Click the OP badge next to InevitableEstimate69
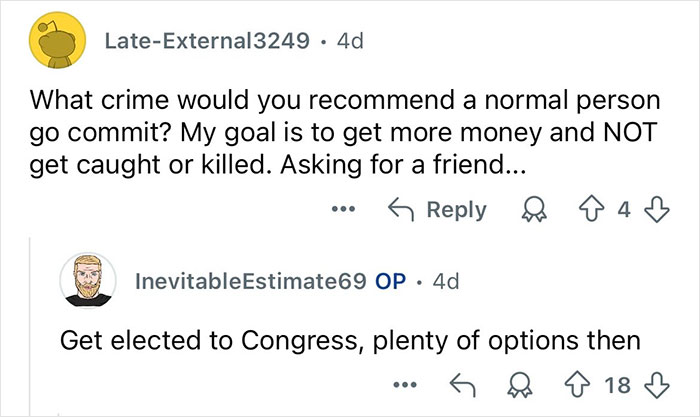The height and width of the screenshot is (417, 700). tap(389, 281)
